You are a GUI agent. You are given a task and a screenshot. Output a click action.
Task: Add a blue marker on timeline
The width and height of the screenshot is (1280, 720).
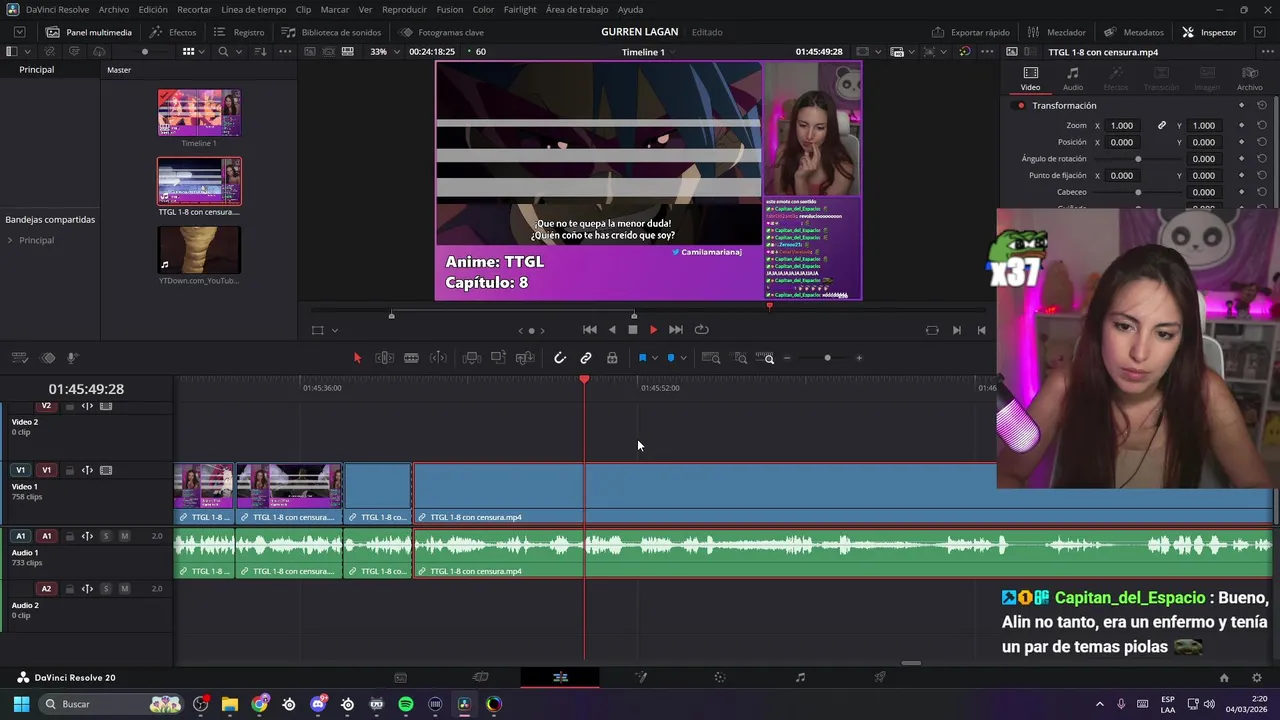point(671,358)
